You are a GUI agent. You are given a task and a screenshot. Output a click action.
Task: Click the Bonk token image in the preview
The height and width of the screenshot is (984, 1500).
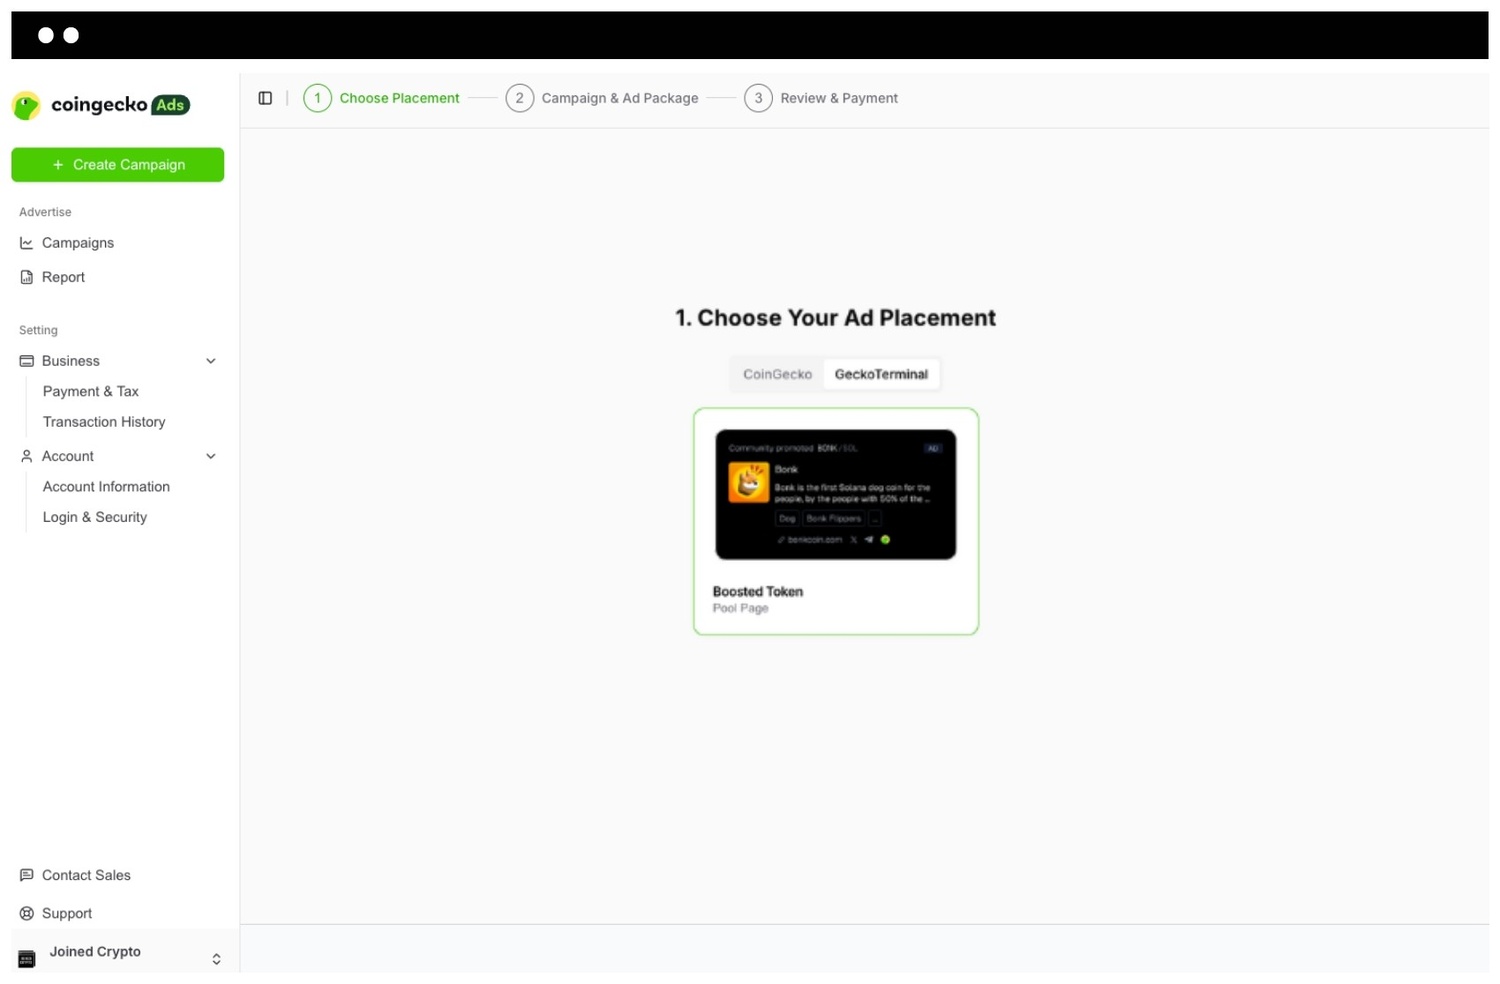(748, 483)
